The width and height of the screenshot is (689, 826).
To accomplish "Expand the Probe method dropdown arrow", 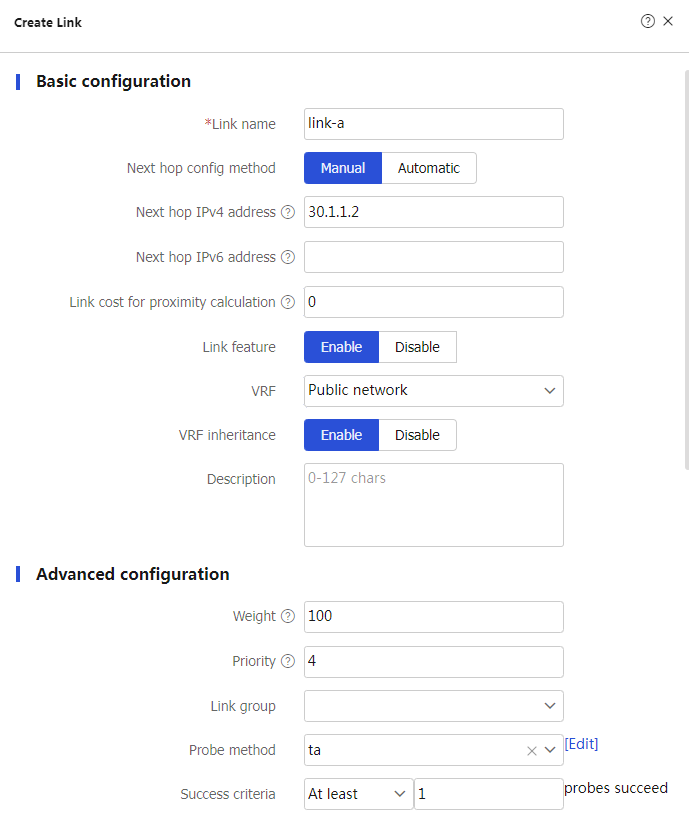I will pyautogui.click(x=550, y=750).
